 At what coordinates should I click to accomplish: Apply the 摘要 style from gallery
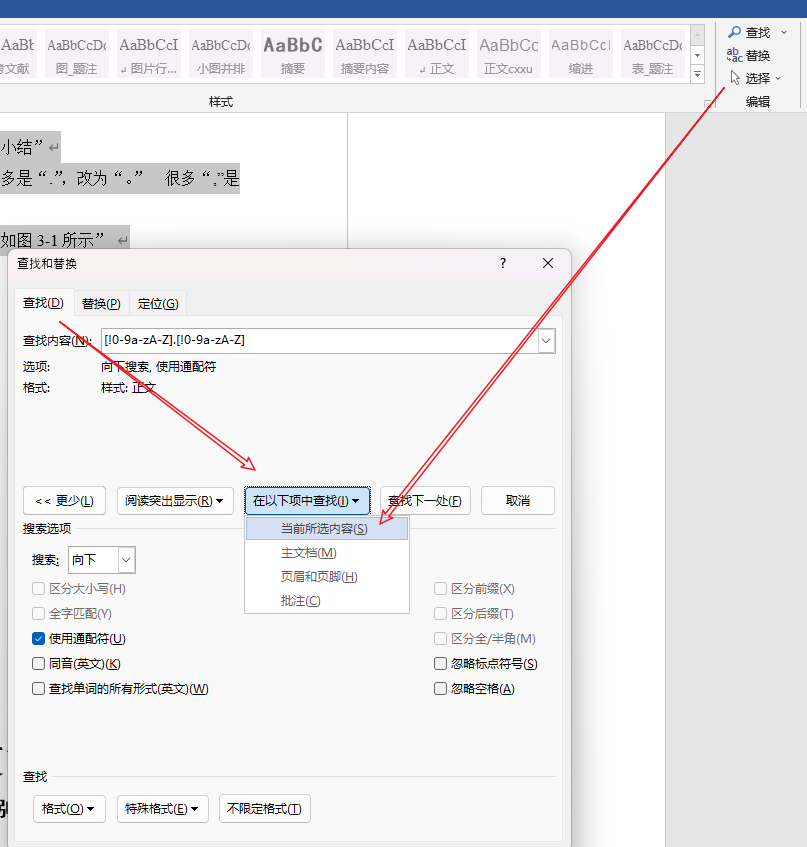coord(293,54)
